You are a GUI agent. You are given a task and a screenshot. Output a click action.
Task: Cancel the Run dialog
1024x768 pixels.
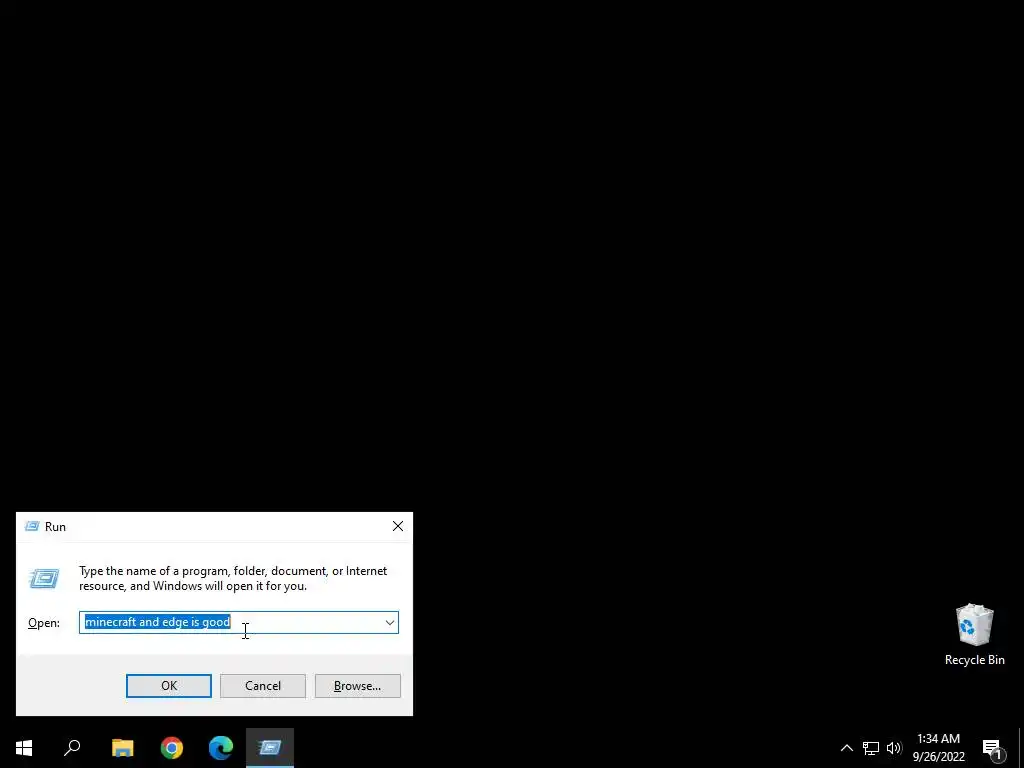tap(263, 686)
